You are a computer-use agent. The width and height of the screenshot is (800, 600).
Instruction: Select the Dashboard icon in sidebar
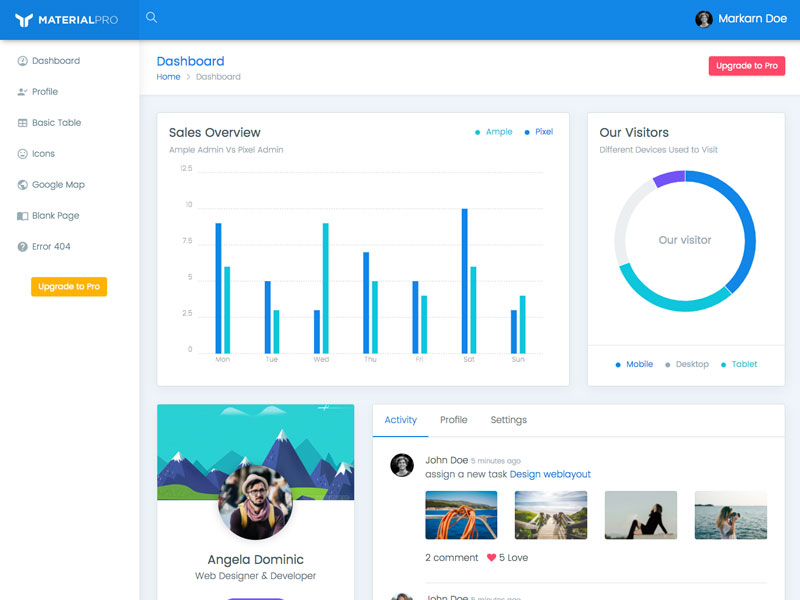click(23, 60)
